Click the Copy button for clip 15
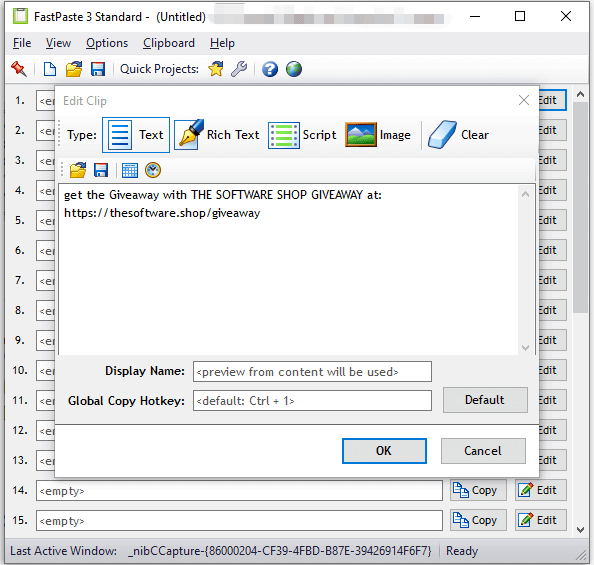Image resolution: width=594 pixels, height=565 pixels. click(478, 520)
